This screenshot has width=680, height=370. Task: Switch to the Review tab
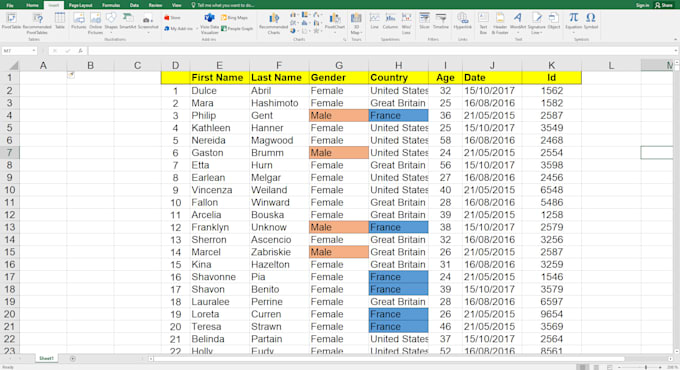point(155,5)
